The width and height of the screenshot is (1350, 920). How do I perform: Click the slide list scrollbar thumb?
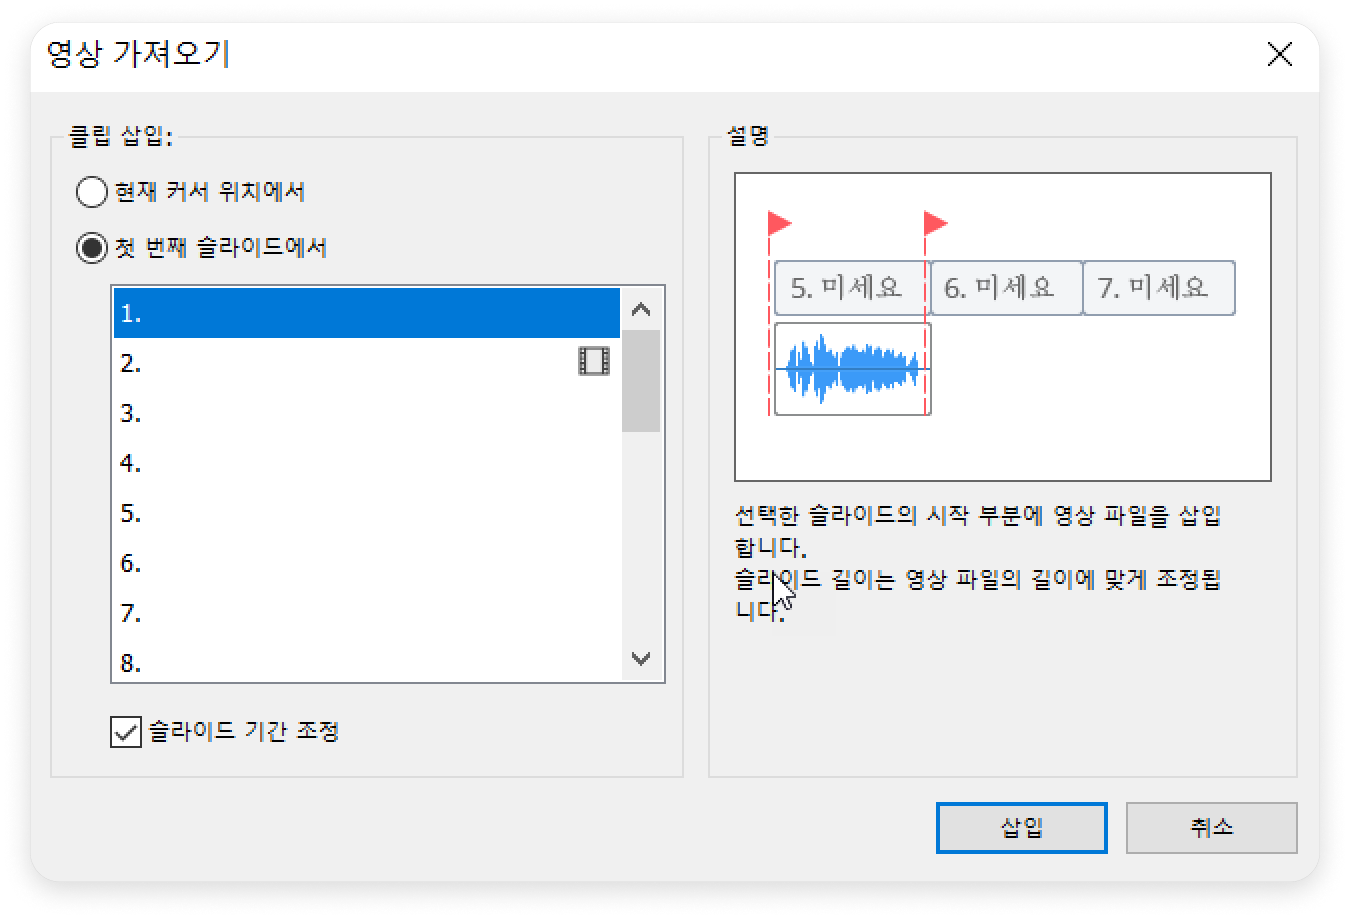pyautogui.click(x=641, y=381)
